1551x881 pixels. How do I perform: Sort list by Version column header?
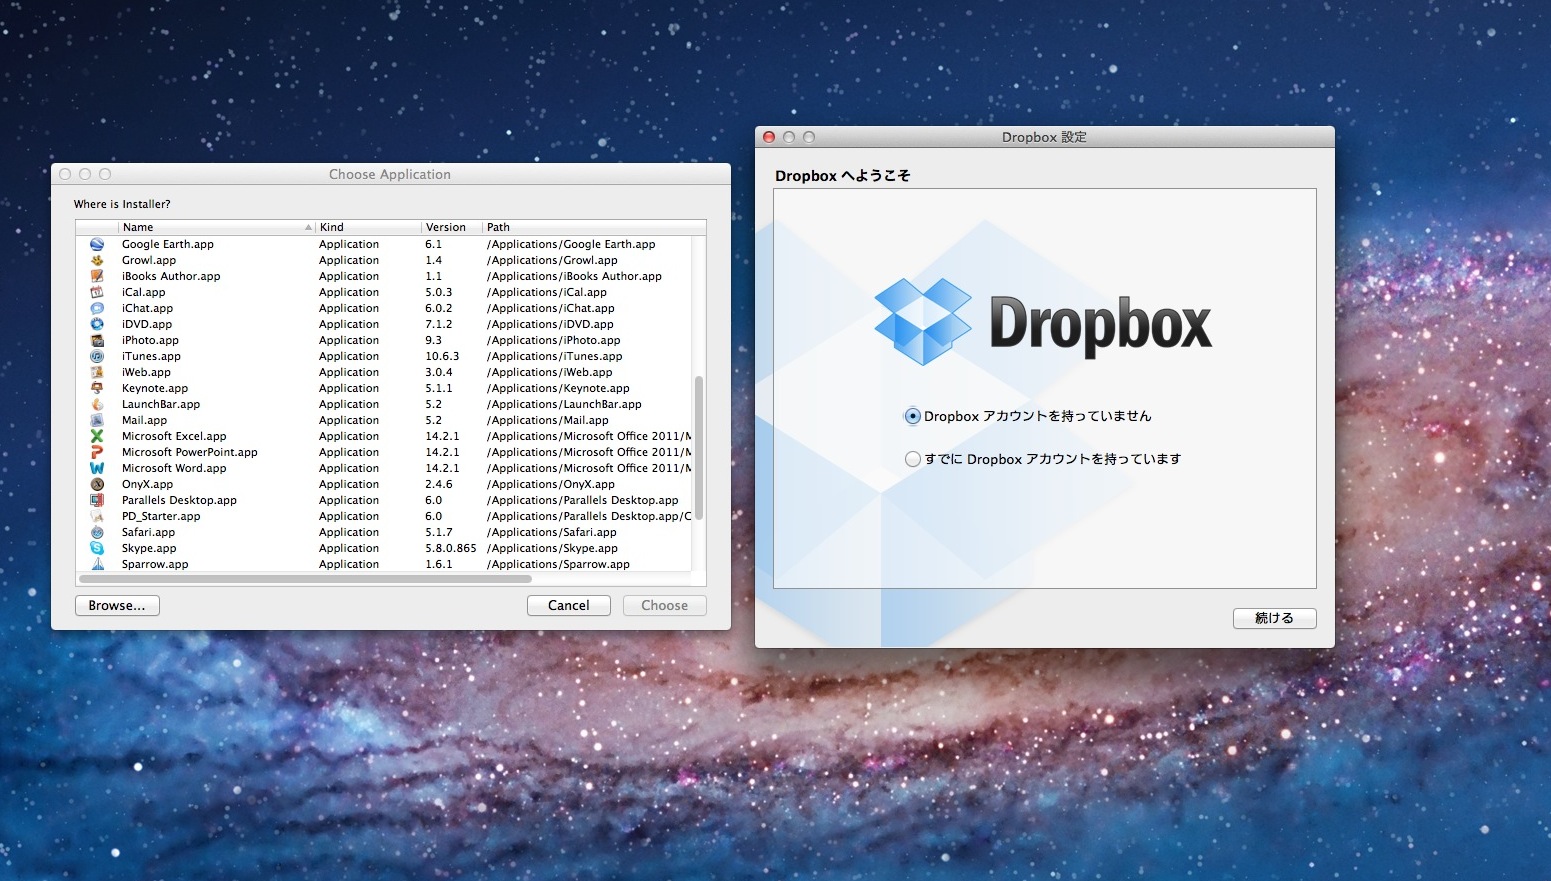[x=452, y=227]
